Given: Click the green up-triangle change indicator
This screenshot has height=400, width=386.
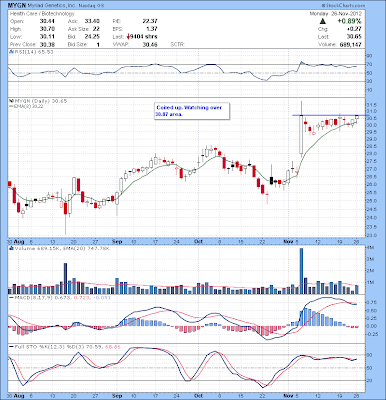Looking at the screenshot, I should [x=322, y=21].
